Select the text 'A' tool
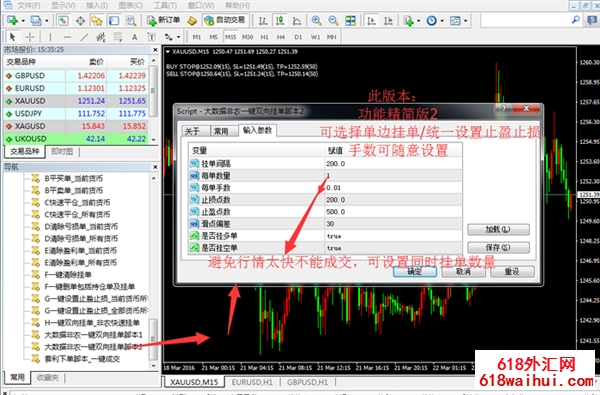This screenshot has width=600, height=395. 134,37
